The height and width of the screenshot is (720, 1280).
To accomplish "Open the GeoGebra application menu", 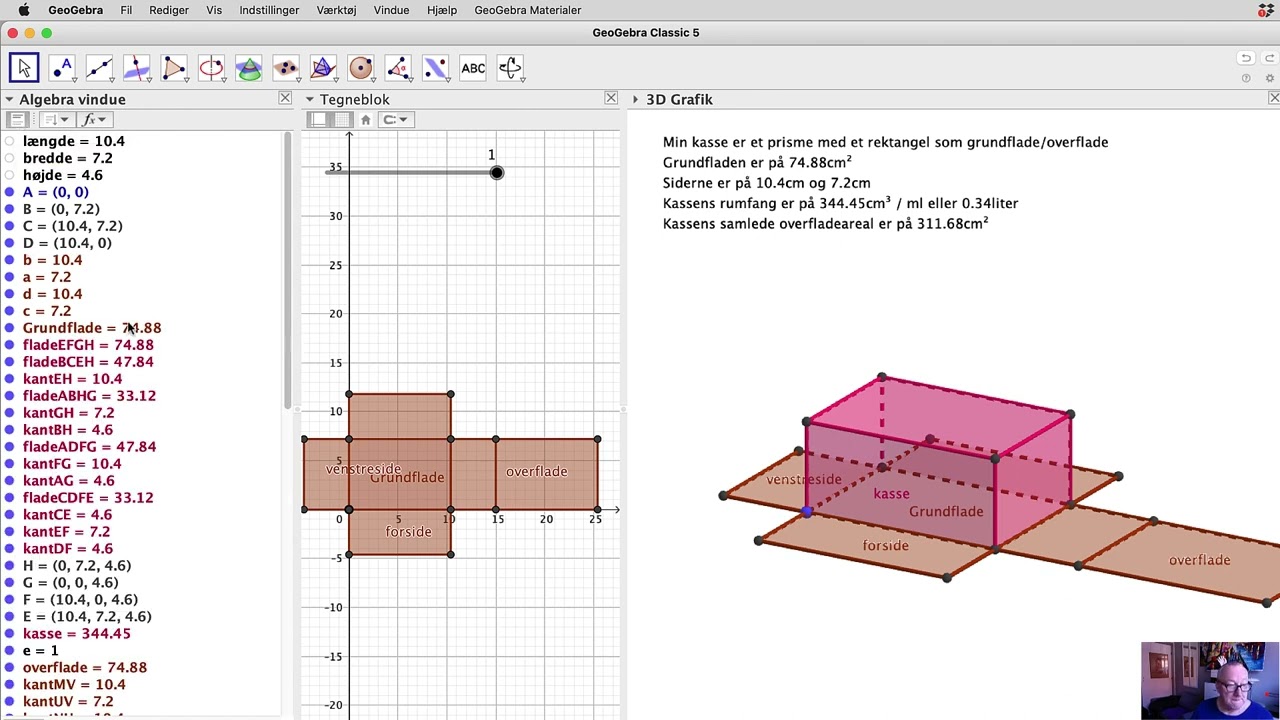I will click(x=75, y=10).
